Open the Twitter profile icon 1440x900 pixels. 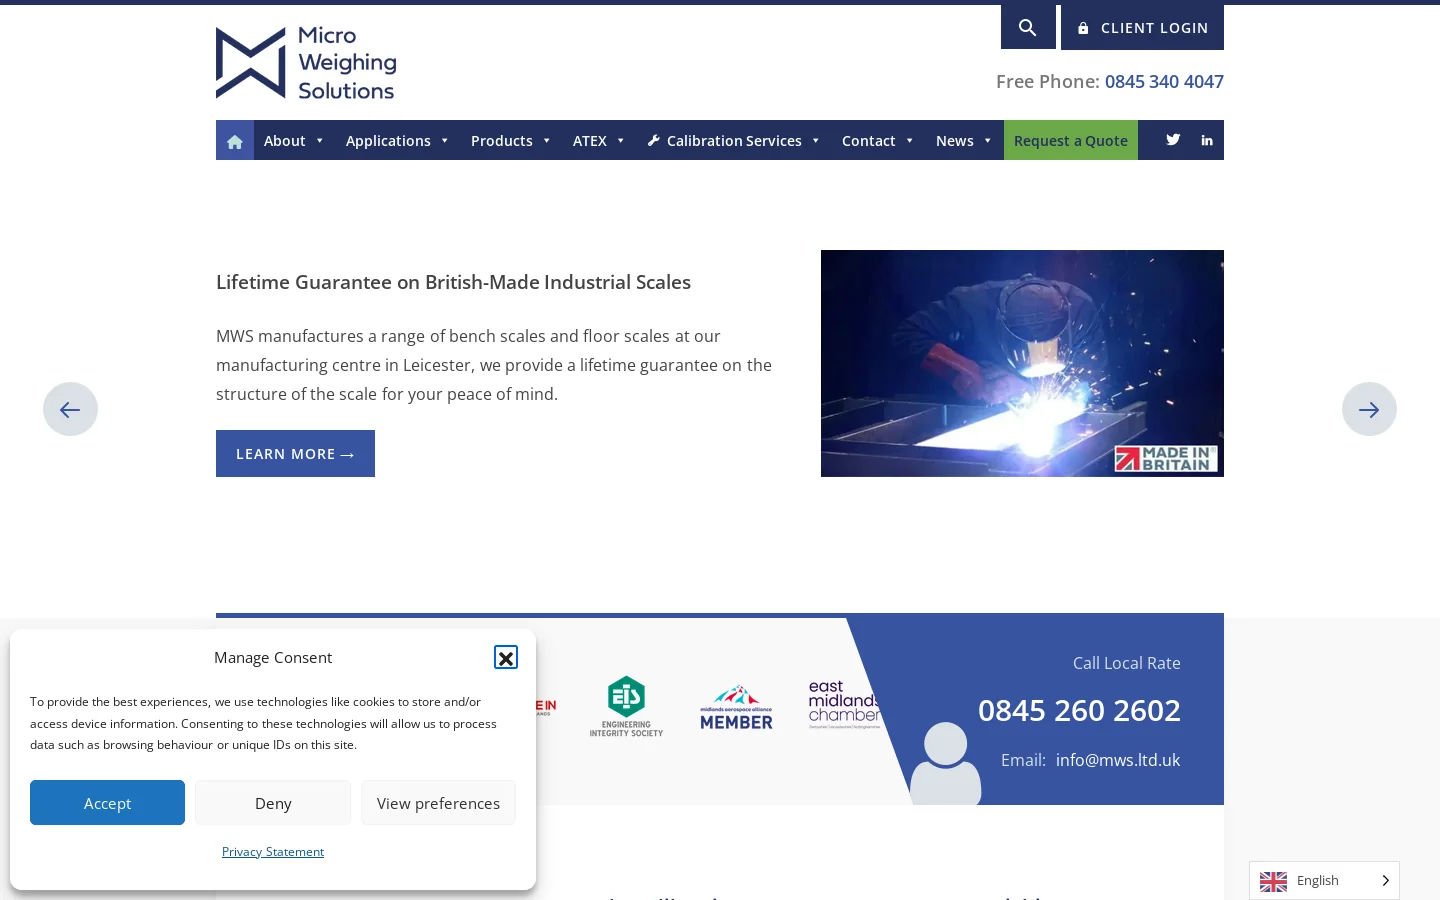pyautogui.click(x=1173, y=140)
